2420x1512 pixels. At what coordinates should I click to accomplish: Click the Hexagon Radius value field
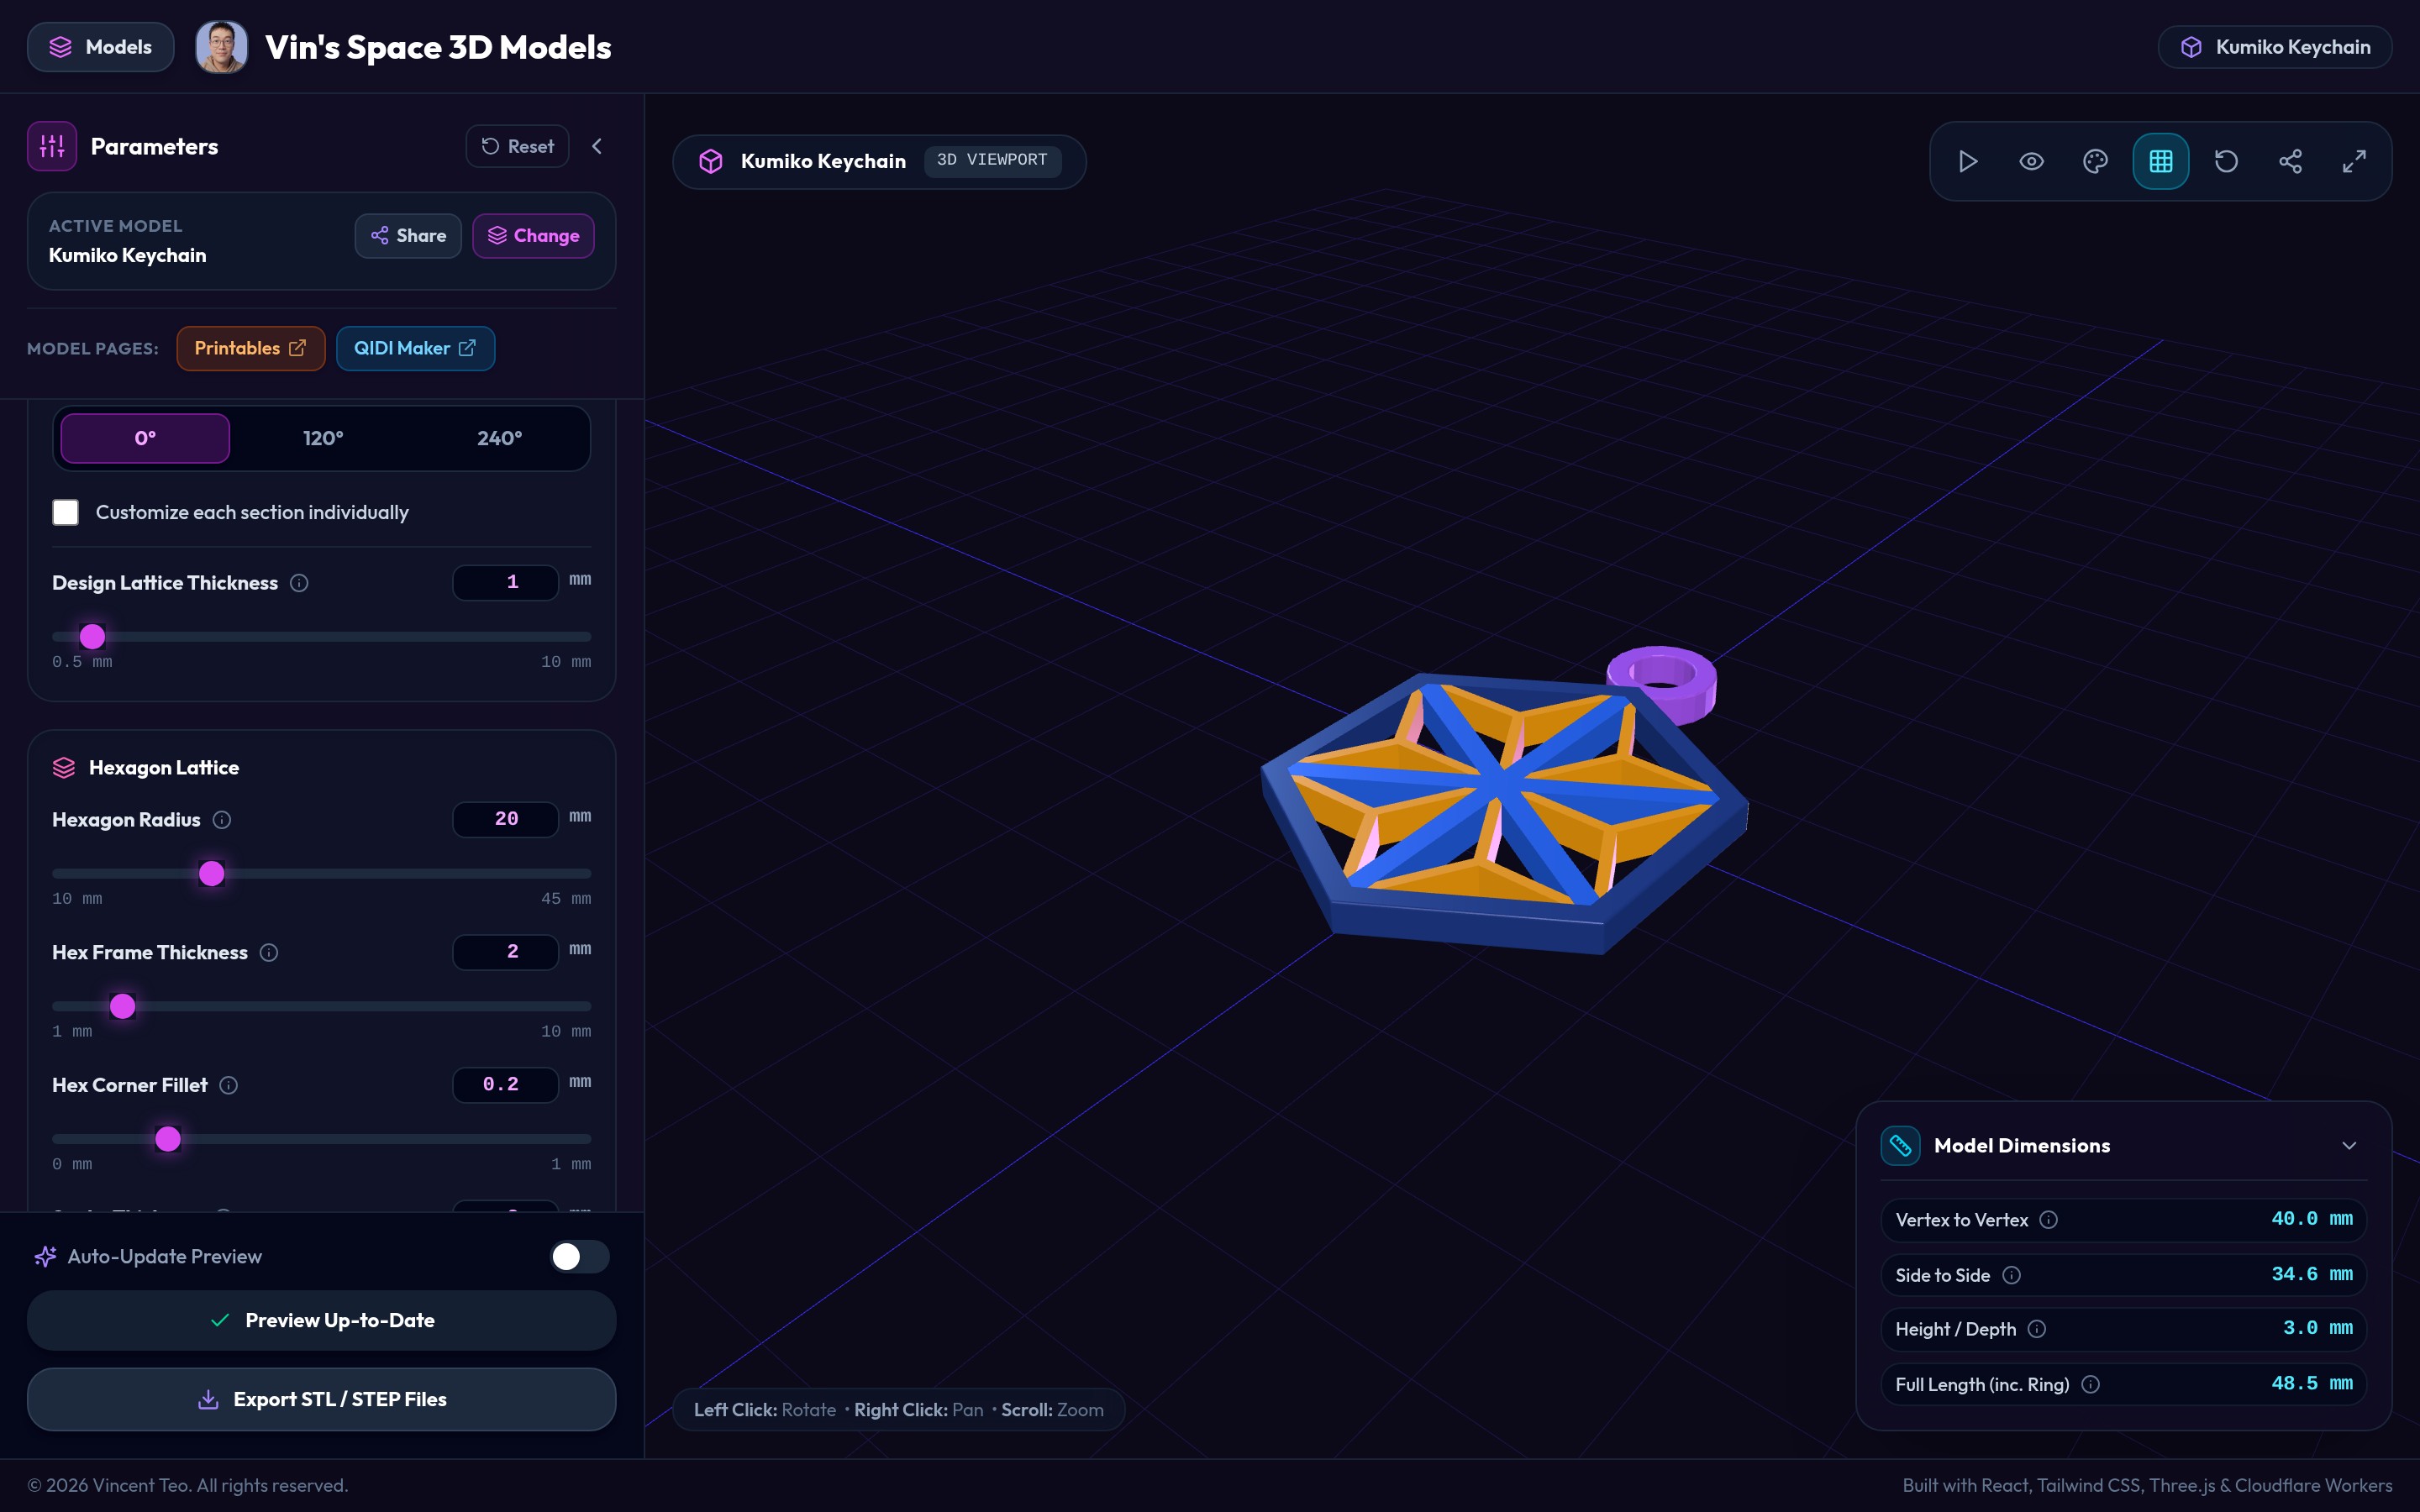pos(506,819)
